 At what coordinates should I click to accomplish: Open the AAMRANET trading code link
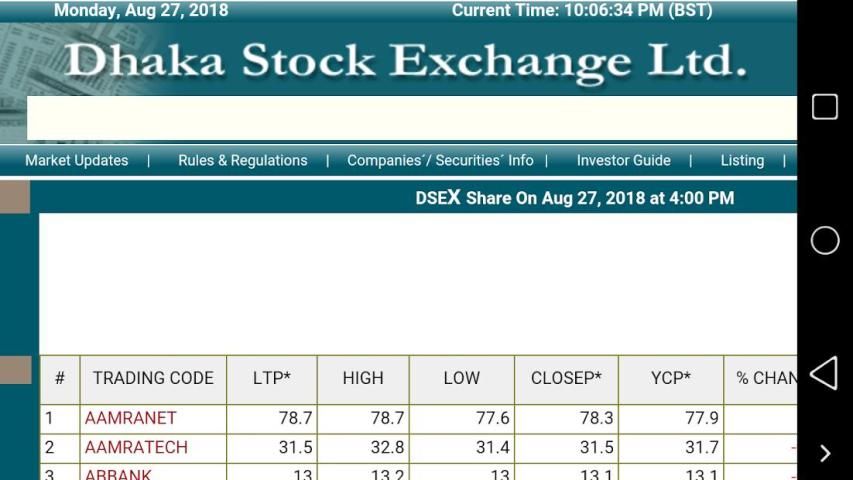131,418
